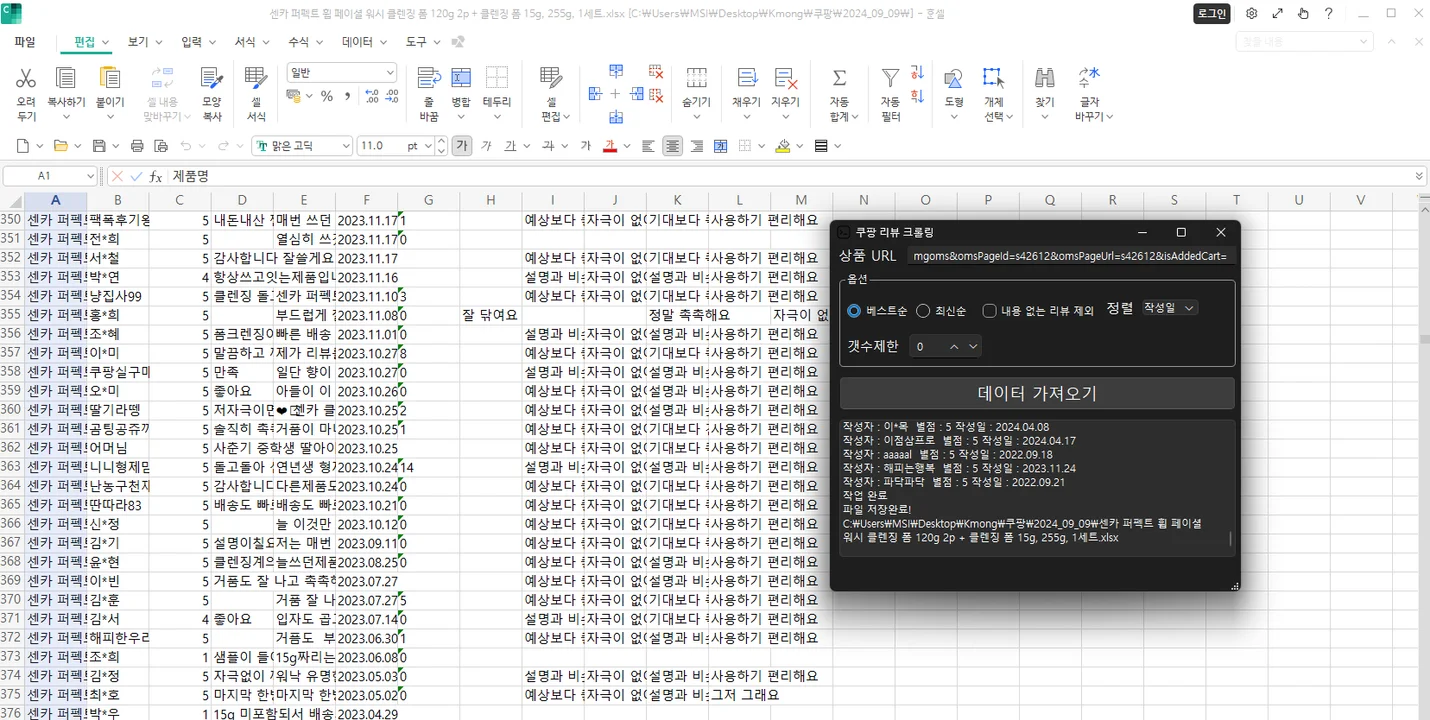
Task: Apply the comma number style
Action: pyautogui.click(x=347, y=96)
